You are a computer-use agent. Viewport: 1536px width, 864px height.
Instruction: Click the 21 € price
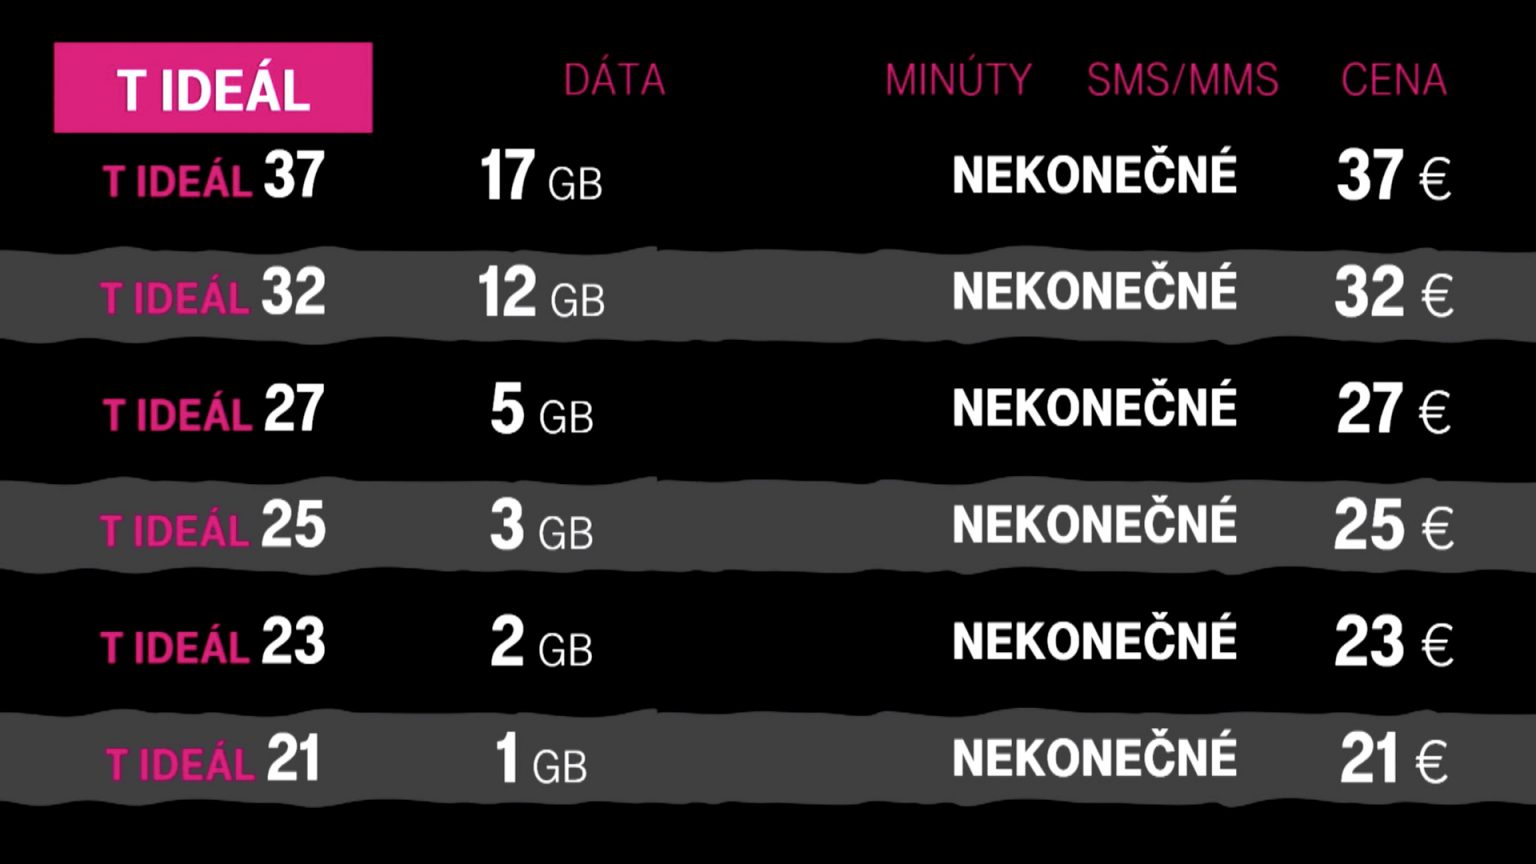(x=1394, y=760)
